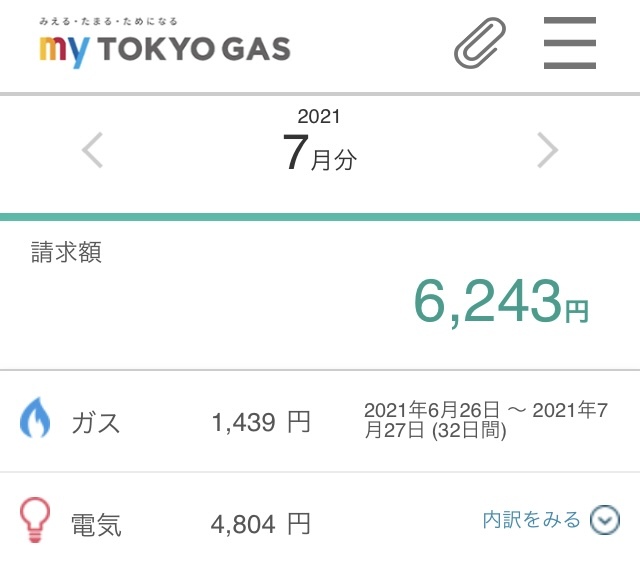Go to the previous month
Image resolution: width=640 pixels, height=570 pixels.
[x=93, y=151]
